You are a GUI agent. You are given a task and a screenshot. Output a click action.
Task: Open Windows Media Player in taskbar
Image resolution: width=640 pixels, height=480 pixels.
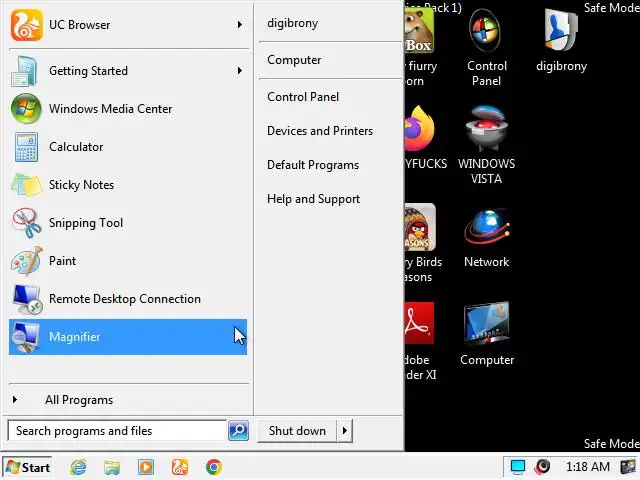click(146, 467)
